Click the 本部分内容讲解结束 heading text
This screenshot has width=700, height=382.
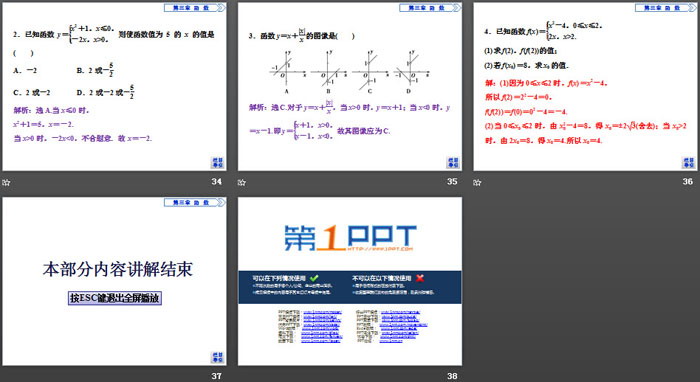click(x=117, y=269)
